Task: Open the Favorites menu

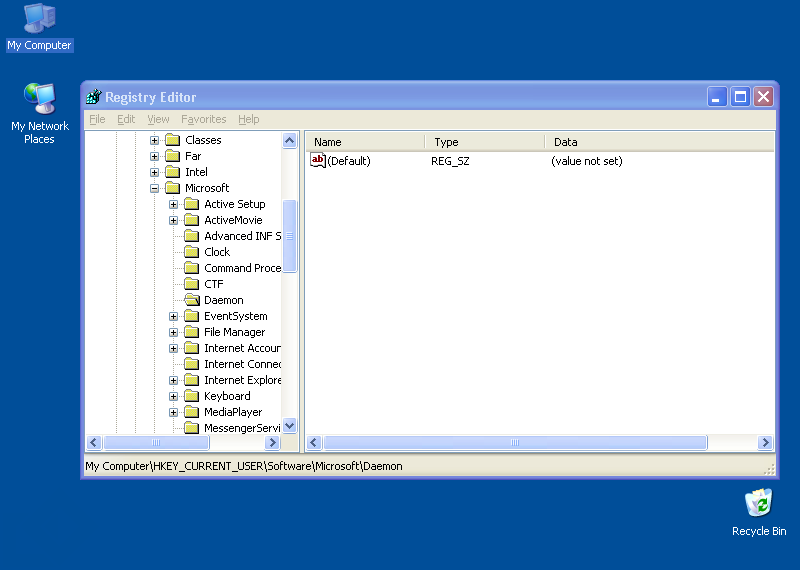Action: pos(204,119)
